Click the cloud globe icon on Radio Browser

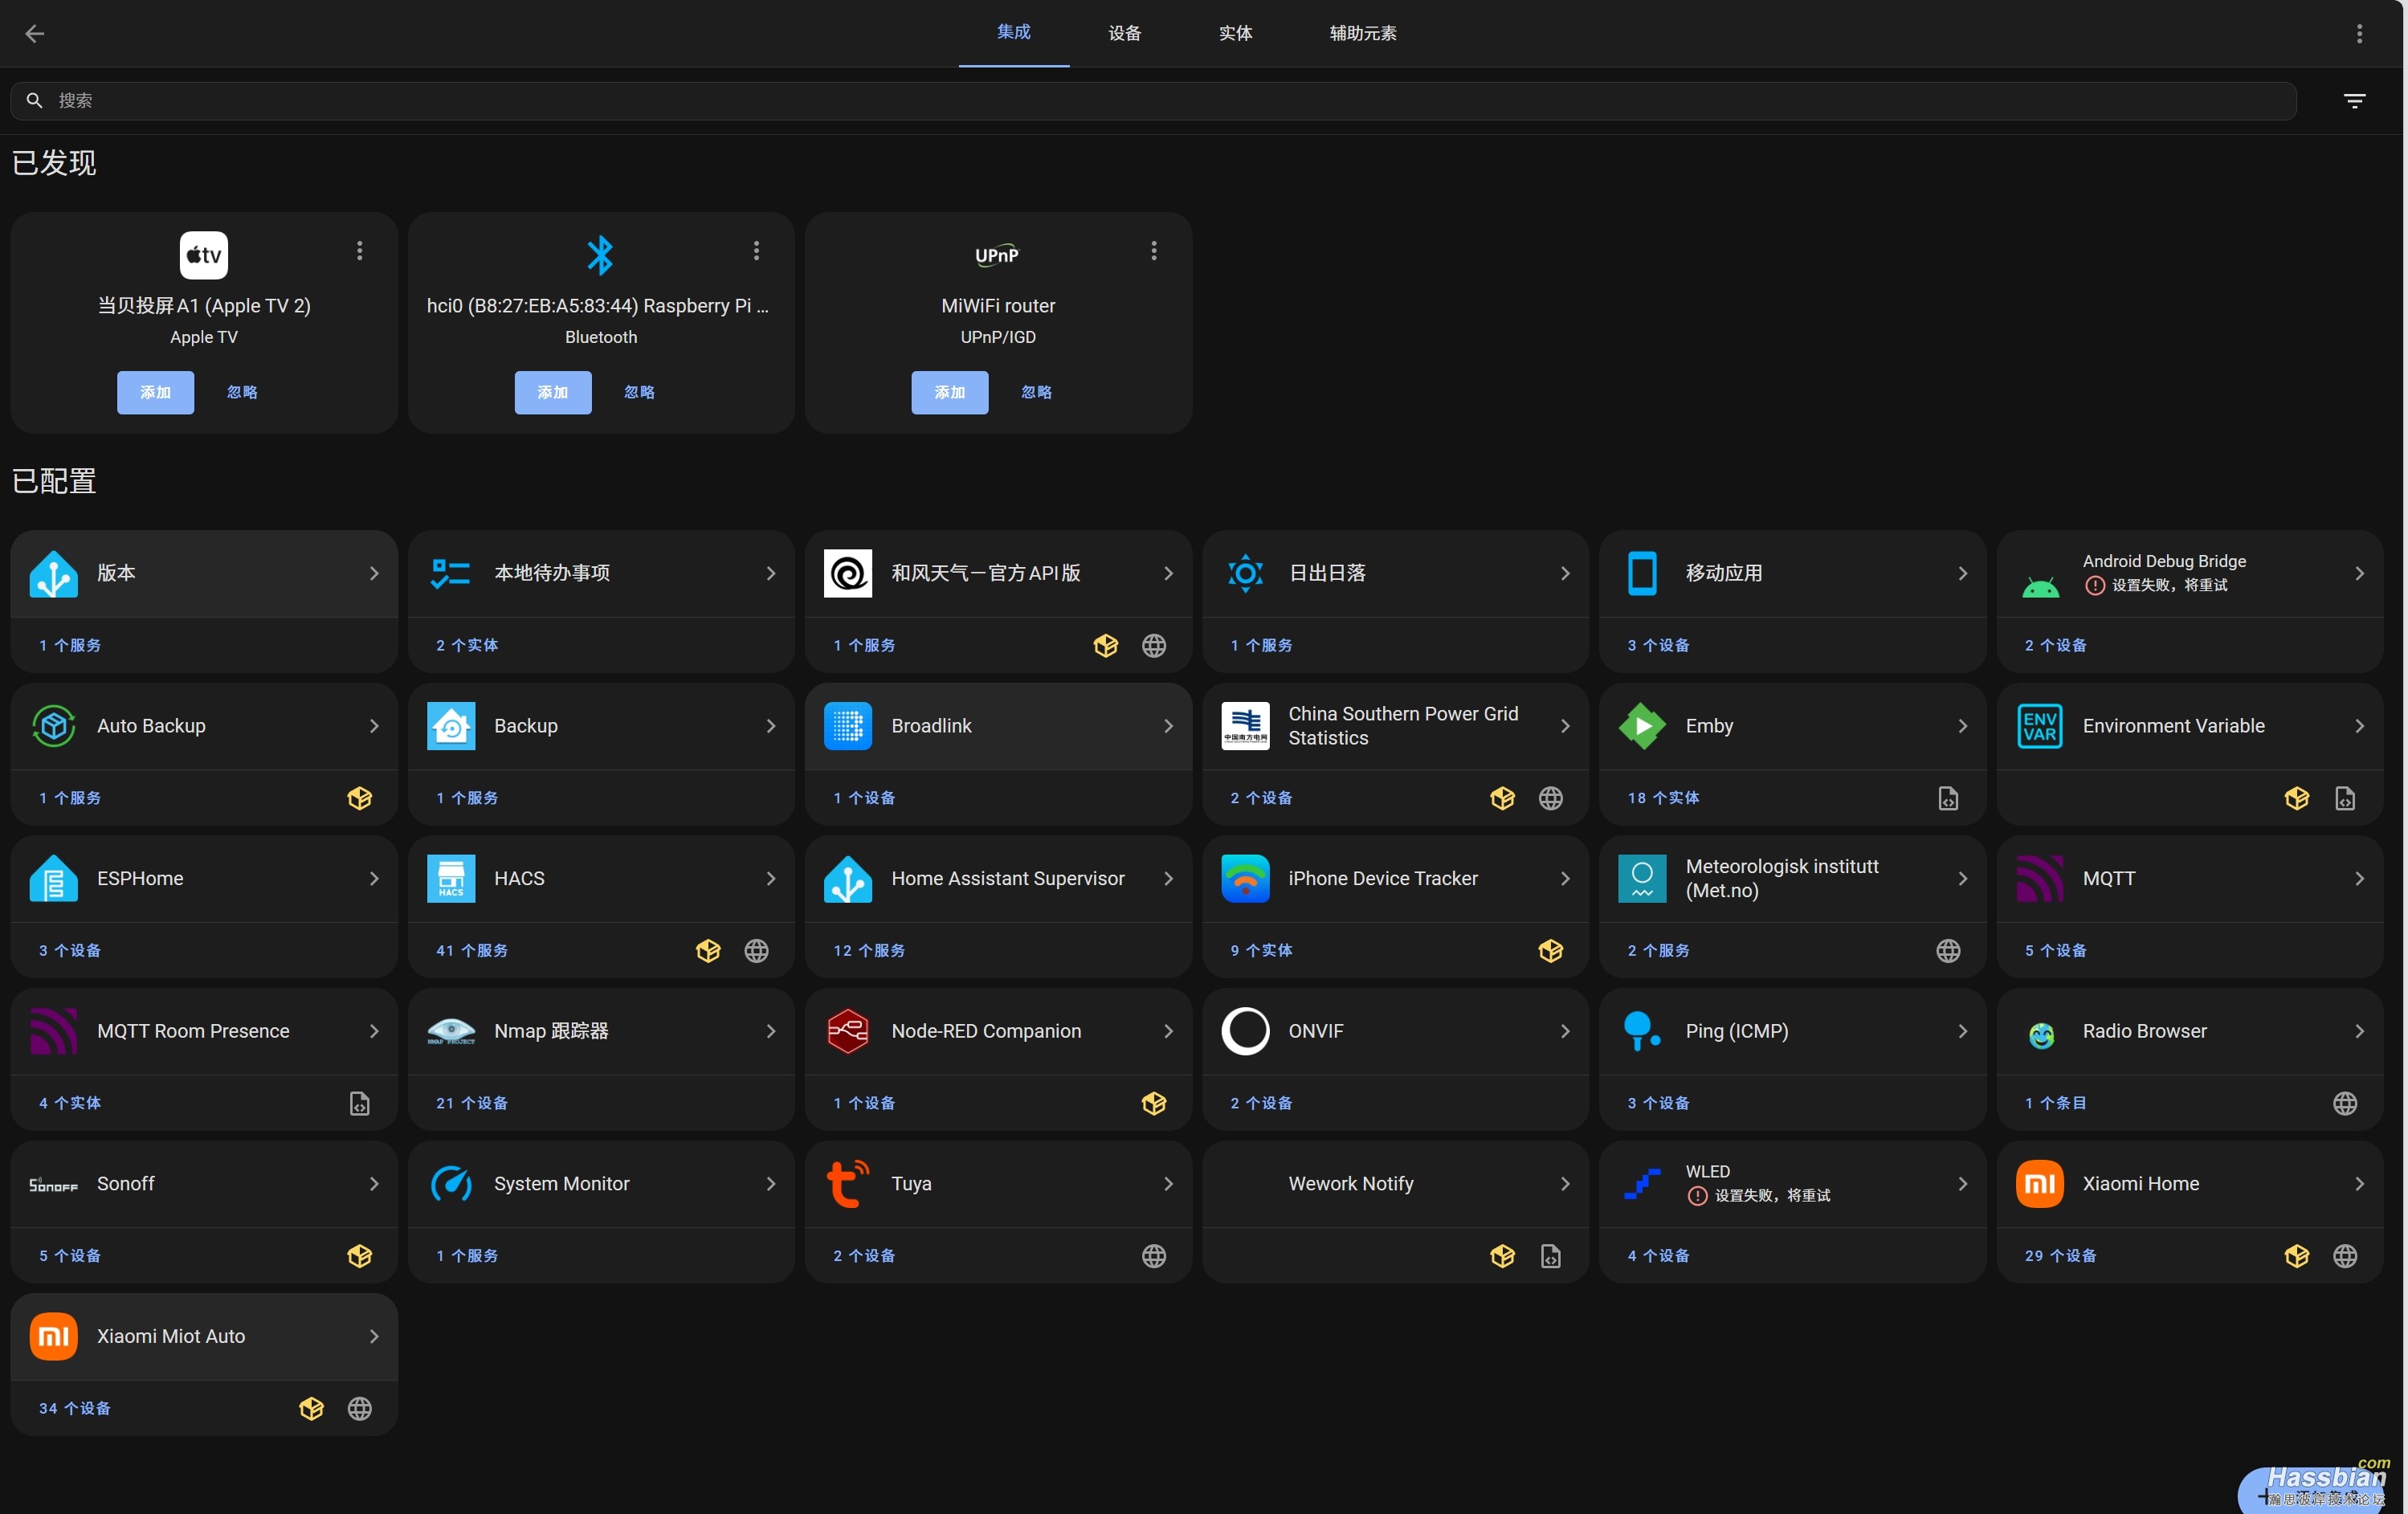(2345, 1103)
